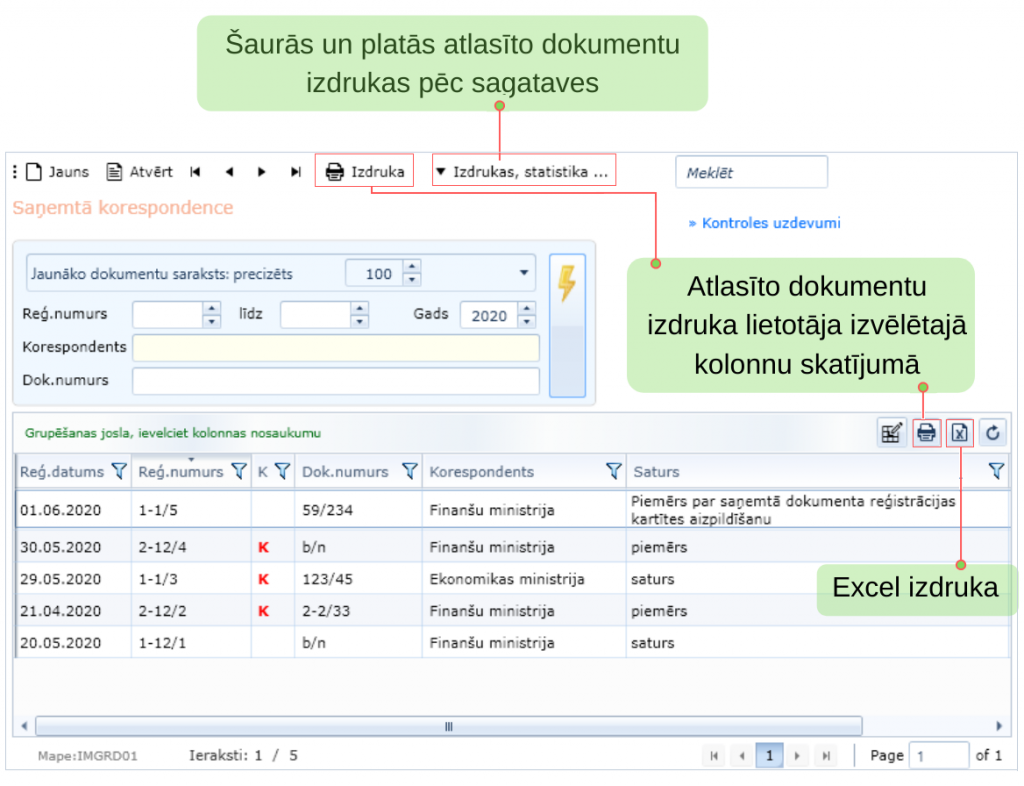Image resolution: width=1024 pixels, height=786 pixels.
Task: Click the Izdruka print button
Action: tap(366, 171)
